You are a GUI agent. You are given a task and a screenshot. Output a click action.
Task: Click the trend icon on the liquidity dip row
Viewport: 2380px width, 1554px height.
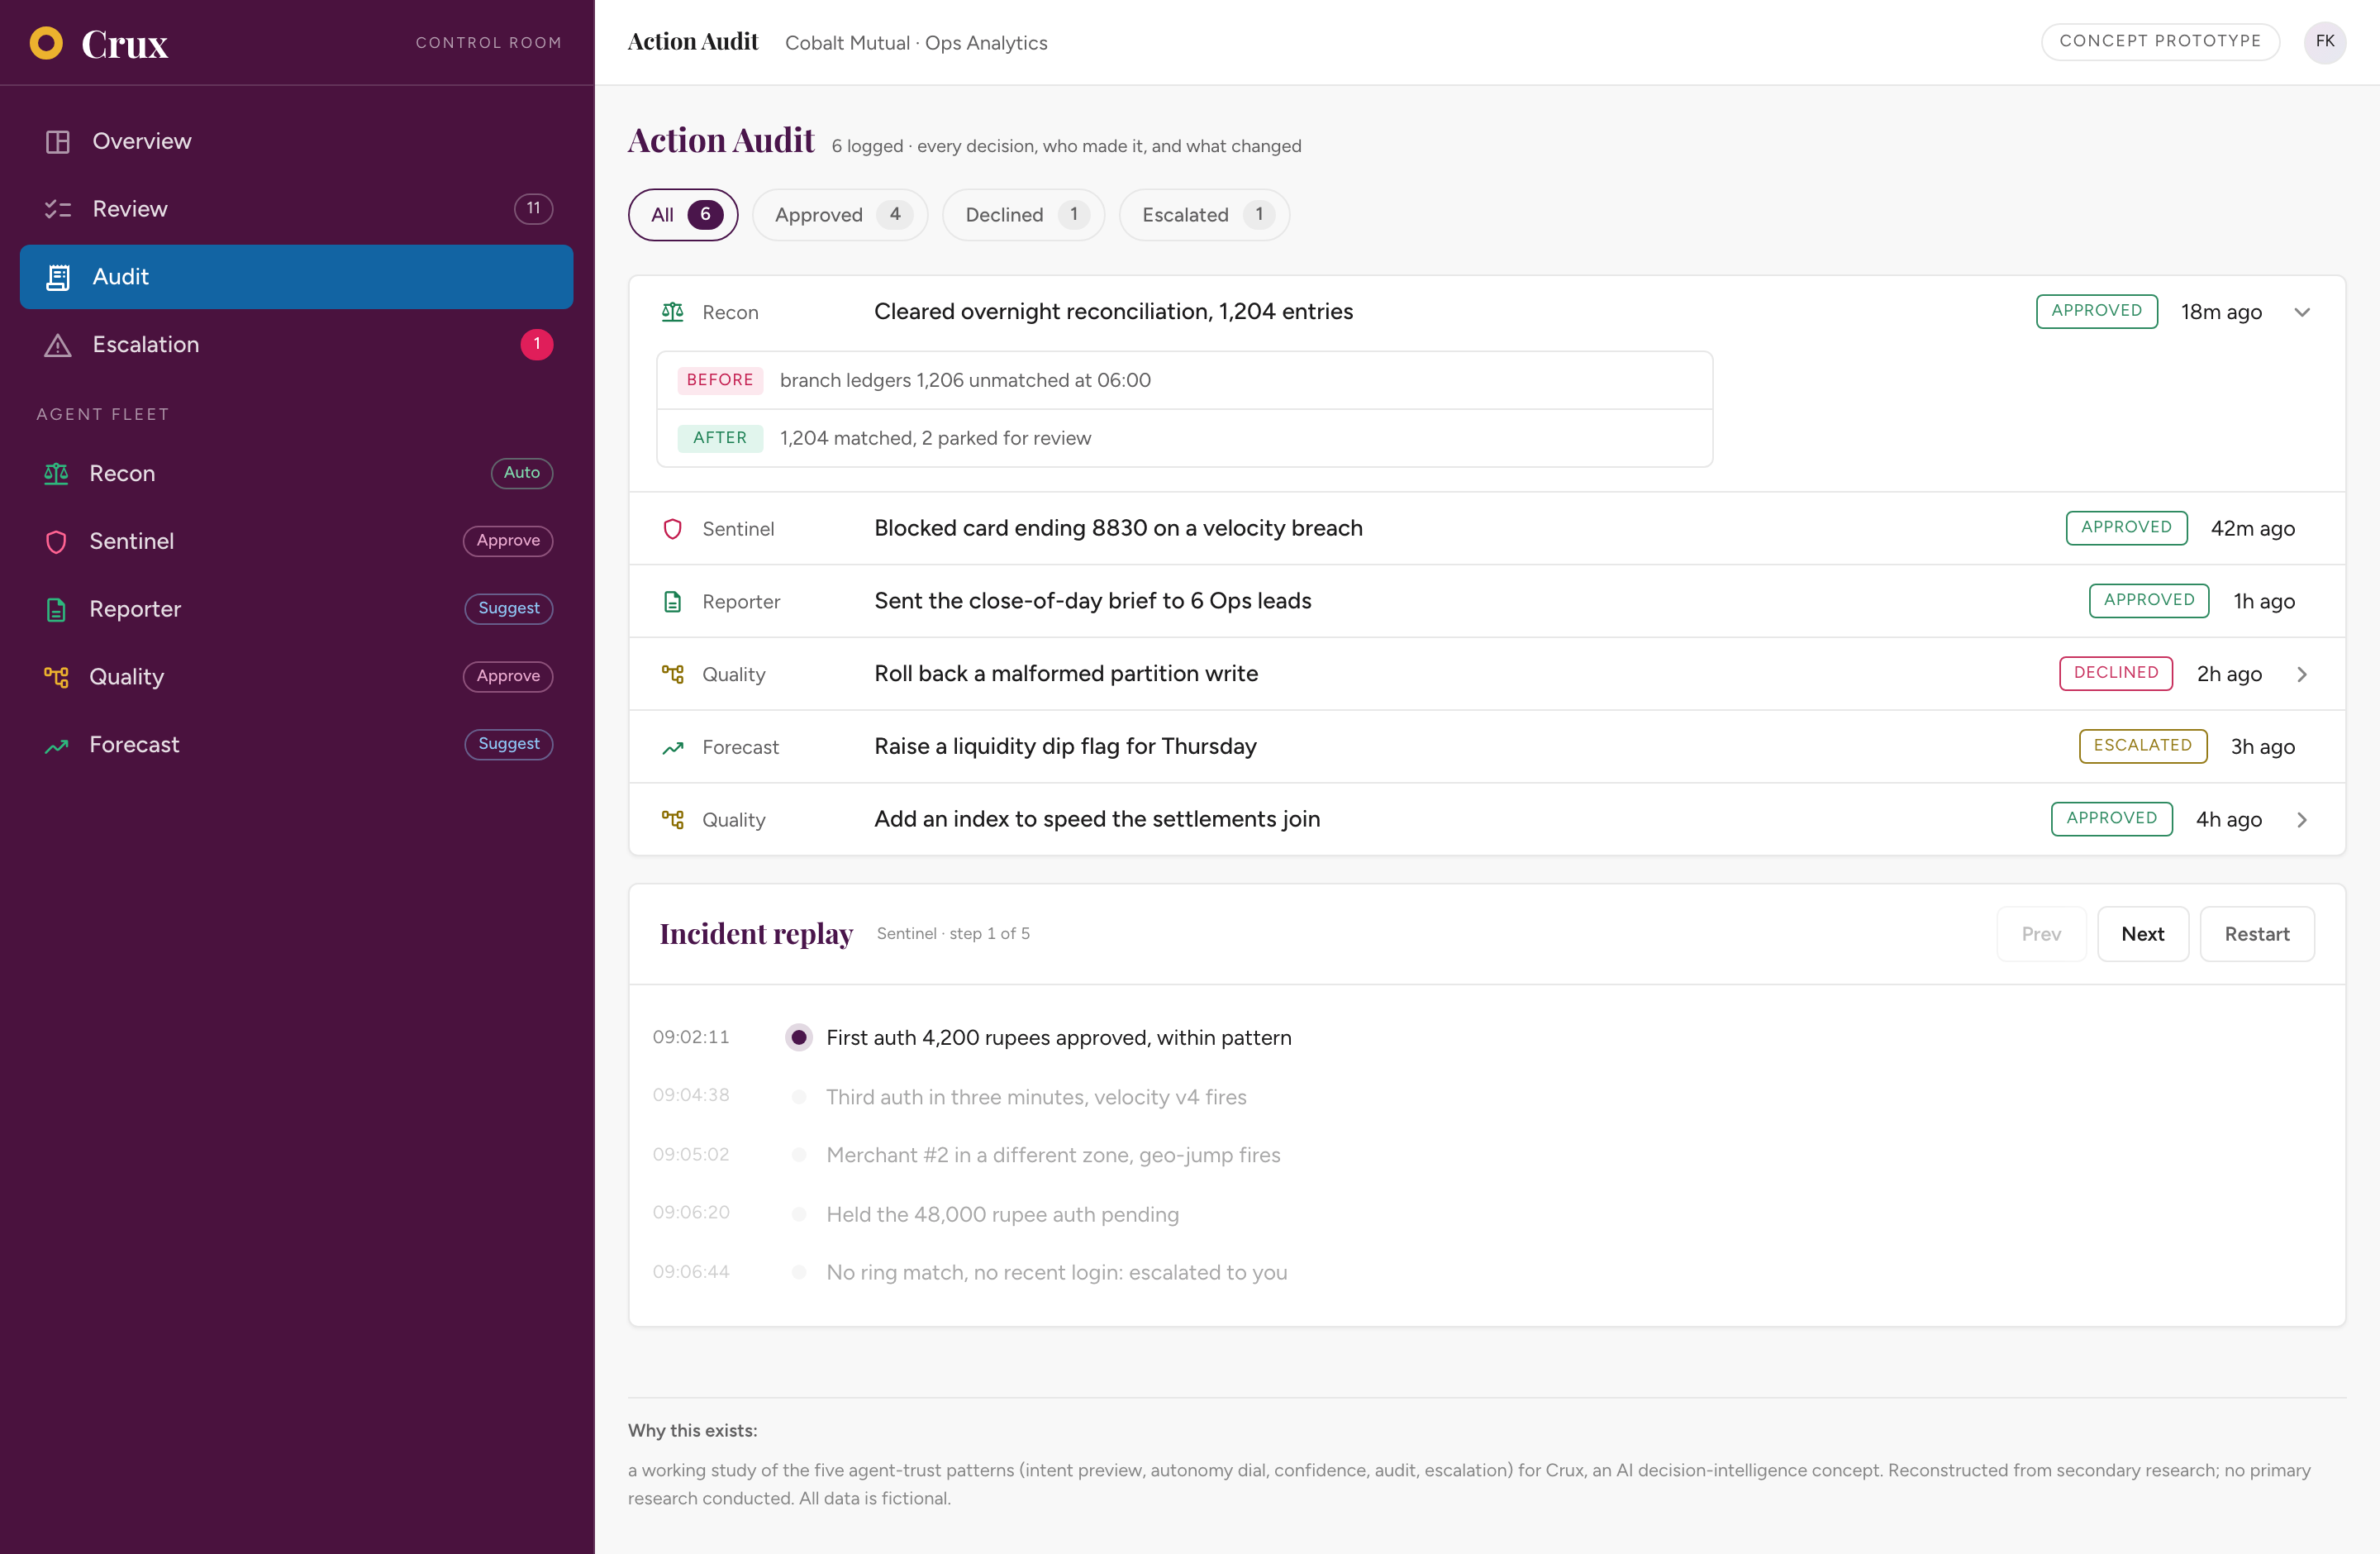point(673,747)
